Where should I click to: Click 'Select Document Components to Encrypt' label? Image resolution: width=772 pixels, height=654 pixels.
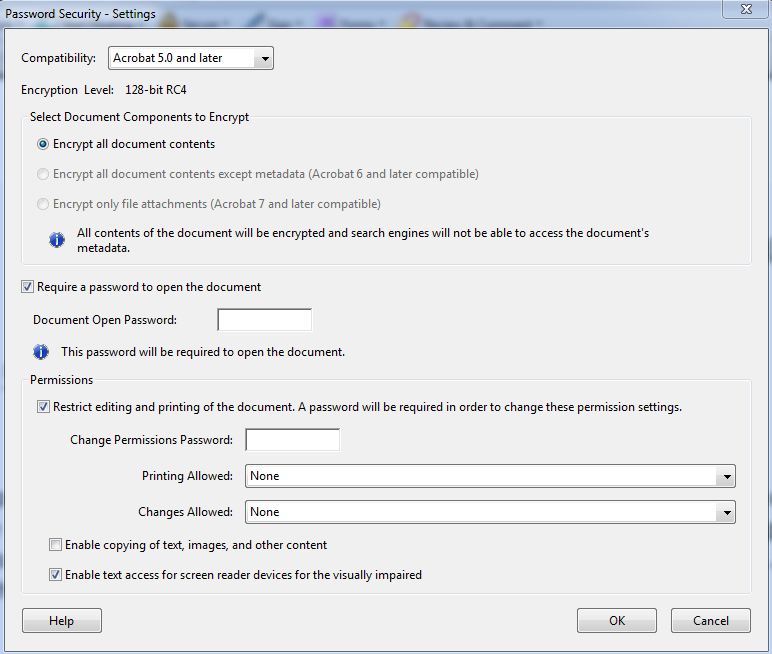coord(139,117)
